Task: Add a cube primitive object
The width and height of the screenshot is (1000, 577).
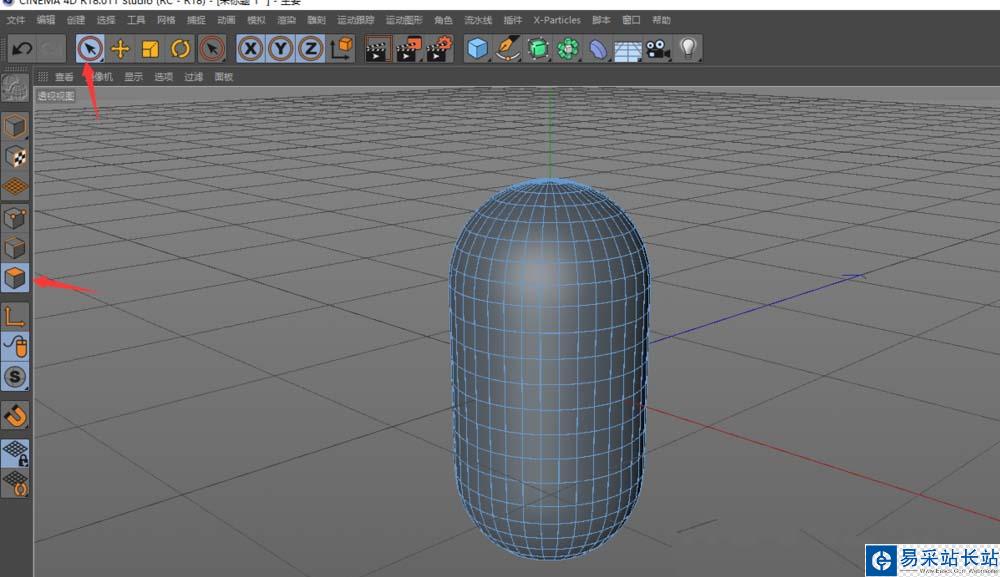Action: point(477,48)
